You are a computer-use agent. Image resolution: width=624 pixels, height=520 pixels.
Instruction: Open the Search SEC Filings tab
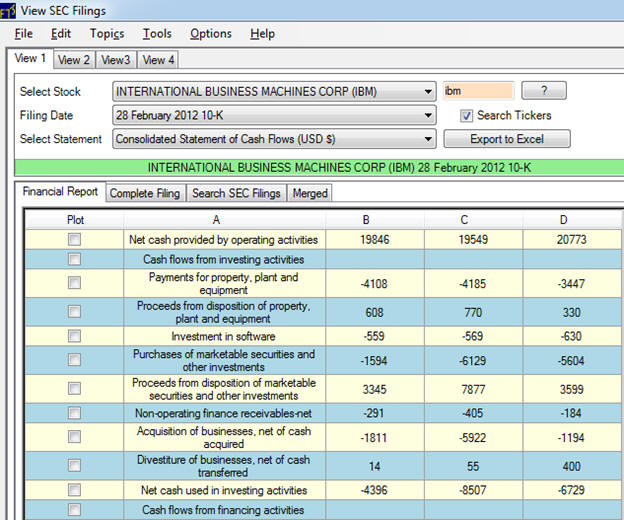tap(236, 193)
